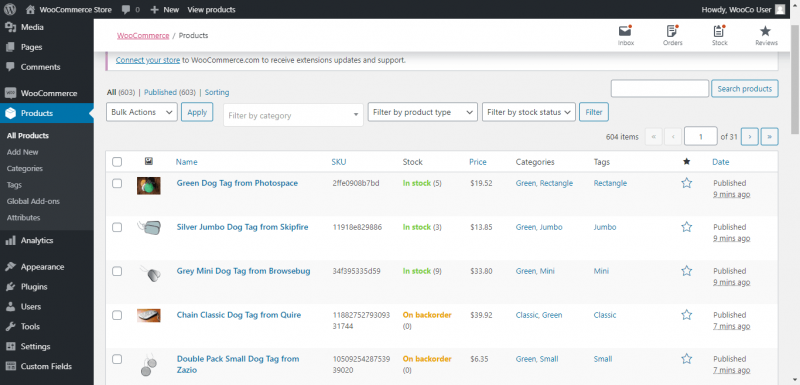Toggle featured star for Silver Jumbo Dog Tag
This screenshot has width=800, height=385.
tap(687, 227)
